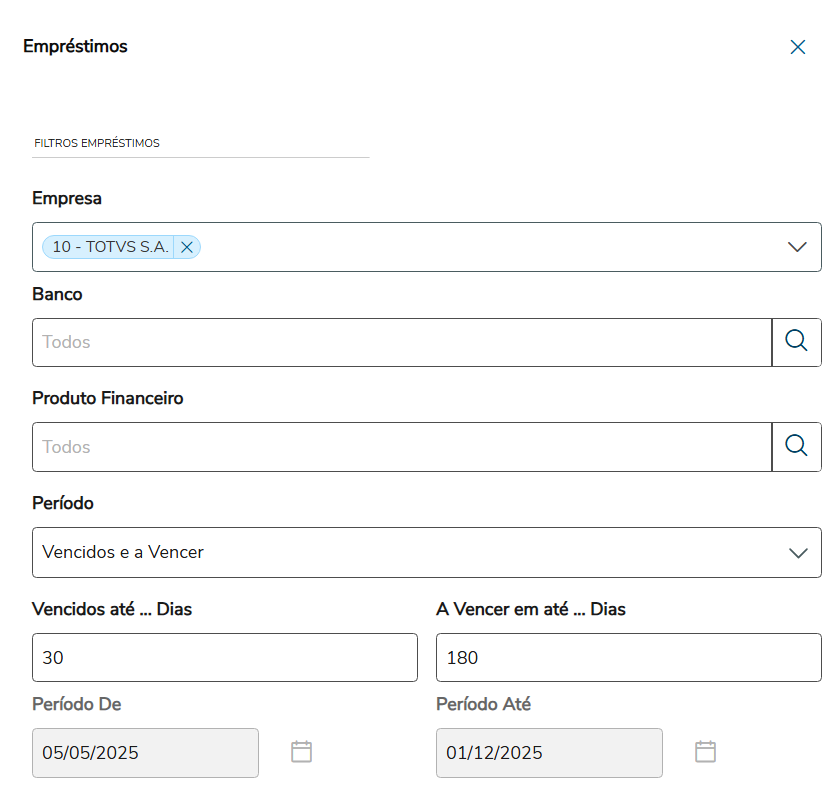Select the Filtros Empréstimos tab
This screenshot has width=840, height=792.
(97, 143)
